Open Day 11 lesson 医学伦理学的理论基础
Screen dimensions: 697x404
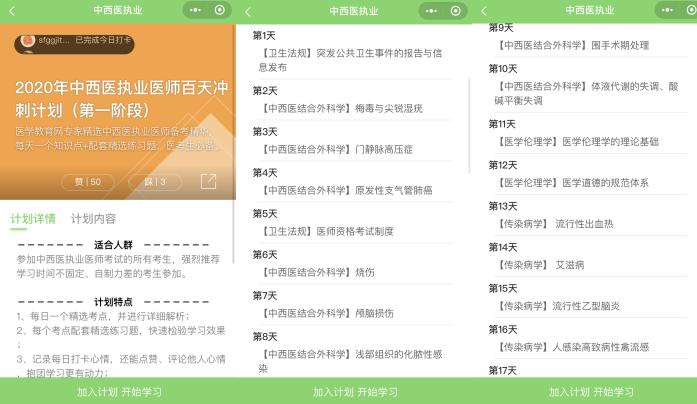577,141
